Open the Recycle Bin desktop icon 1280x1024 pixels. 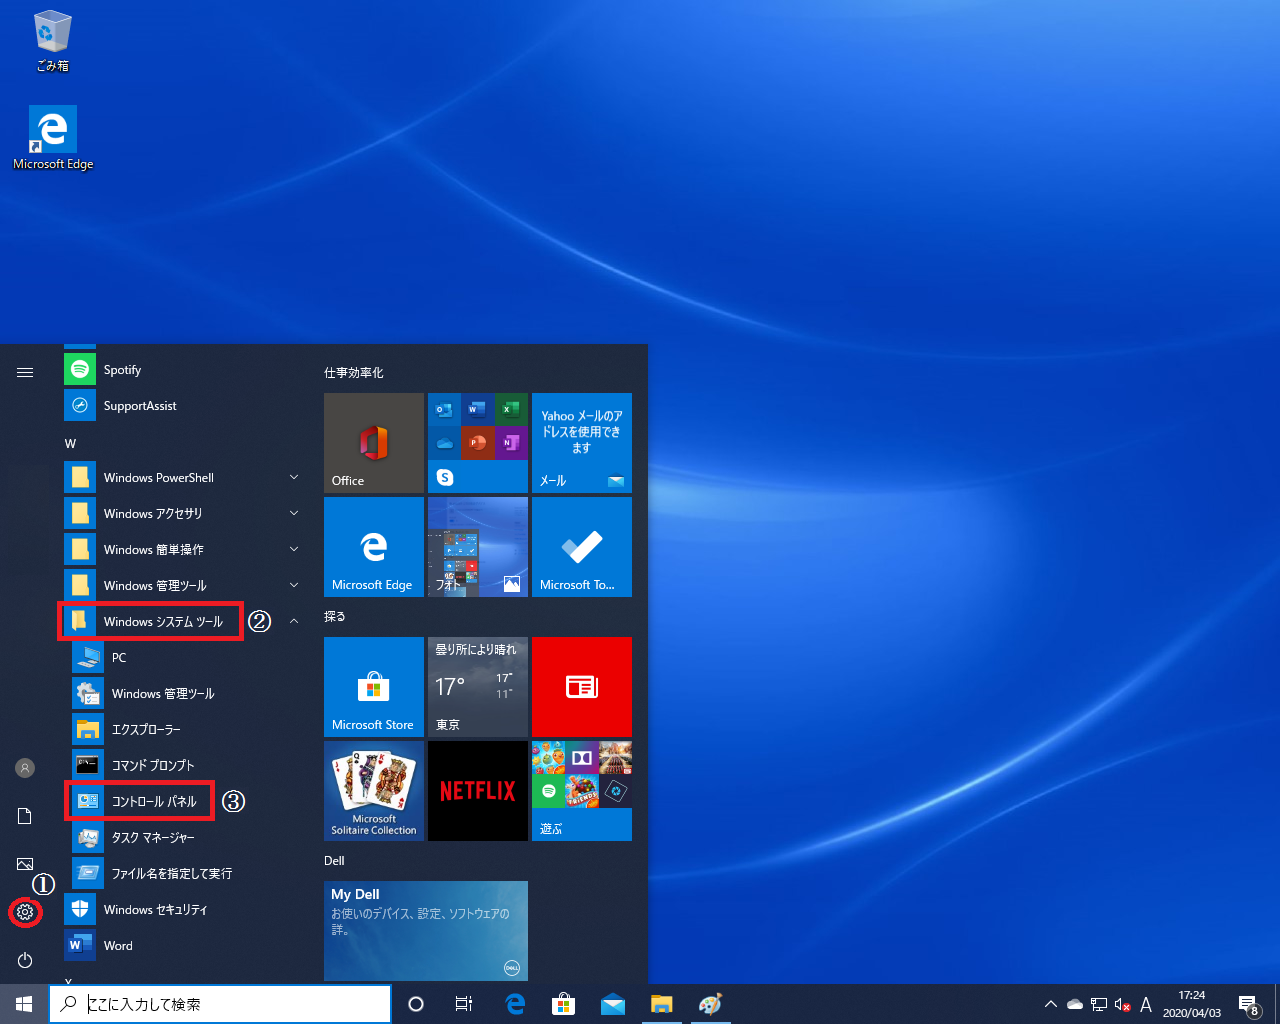click(x=52, y=42)
